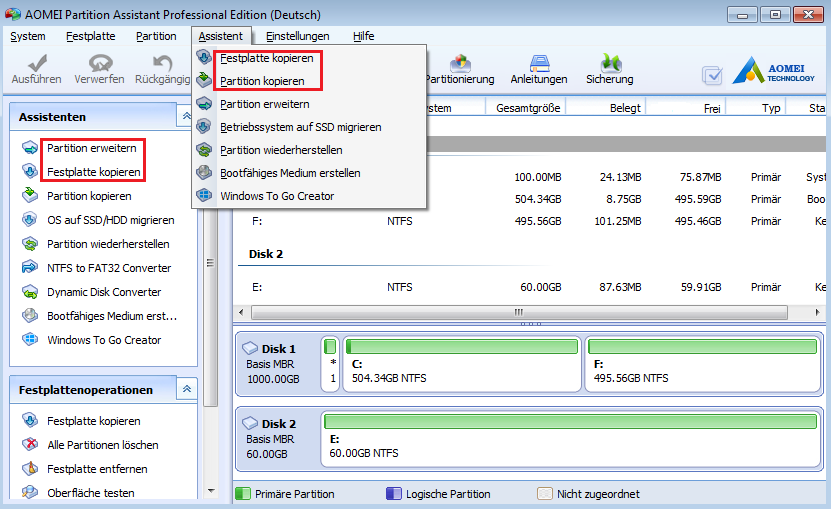Click Bootfähiges Medium erst… in the sidebar
This screenshot has height=509, width=831.
pyautogui.click(x=112, y=316)
